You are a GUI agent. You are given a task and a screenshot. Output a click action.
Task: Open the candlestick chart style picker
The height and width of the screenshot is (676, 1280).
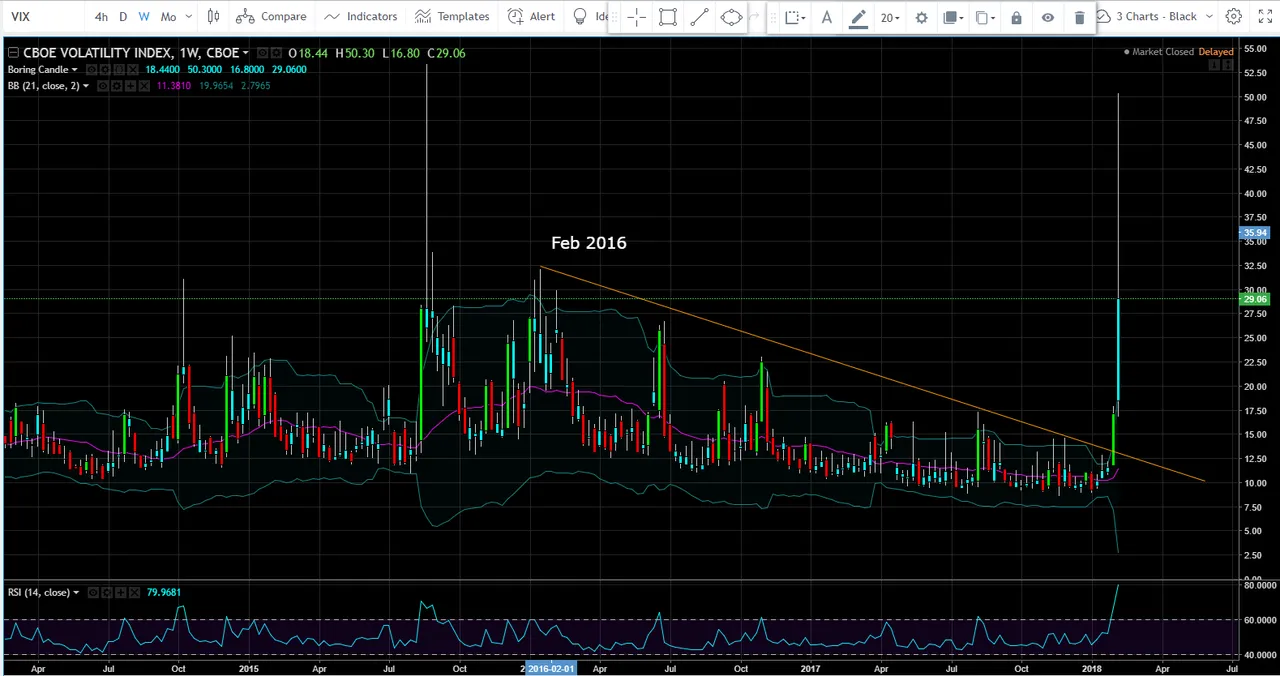pyautogui.click(x=213, y=17)
